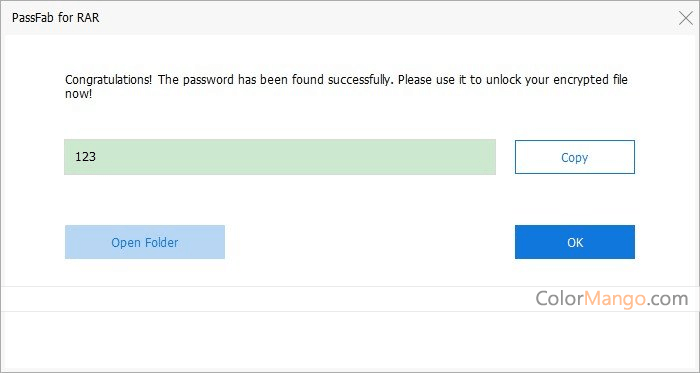Click the word Mango in the watermark

click(615, 298)
